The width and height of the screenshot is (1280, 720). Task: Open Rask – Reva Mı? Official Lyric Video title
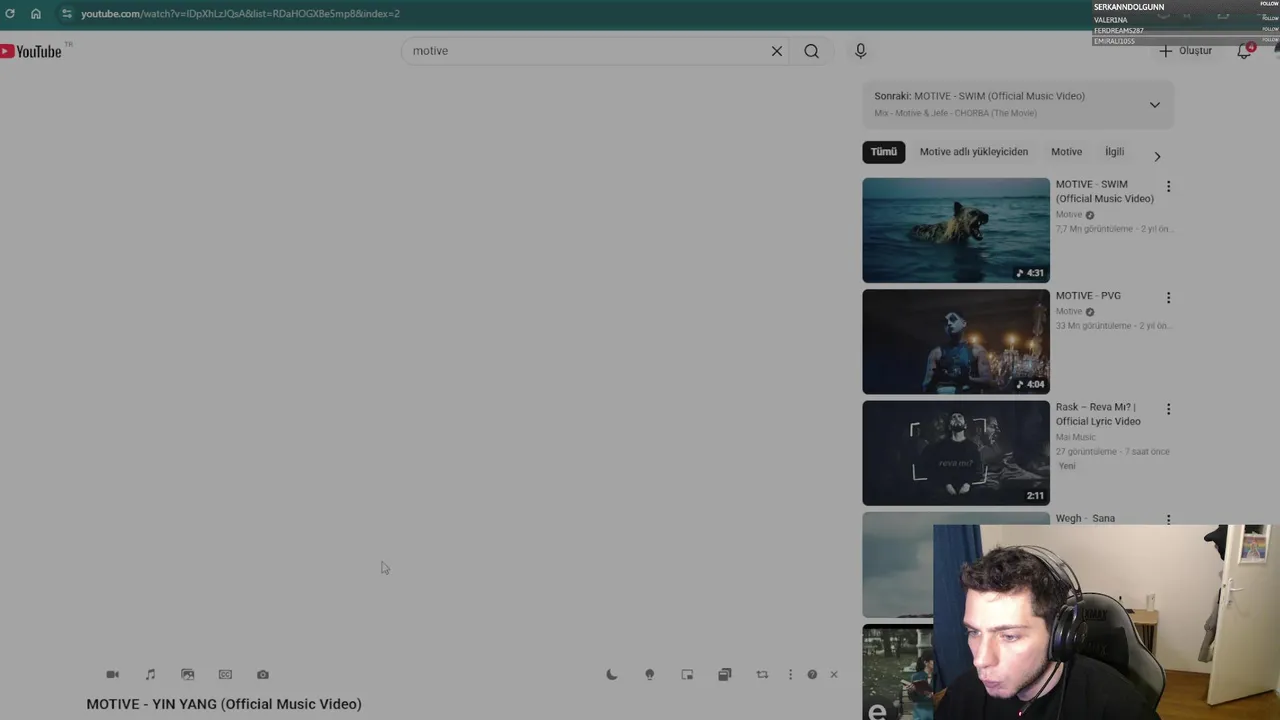tap(1098, 414)
